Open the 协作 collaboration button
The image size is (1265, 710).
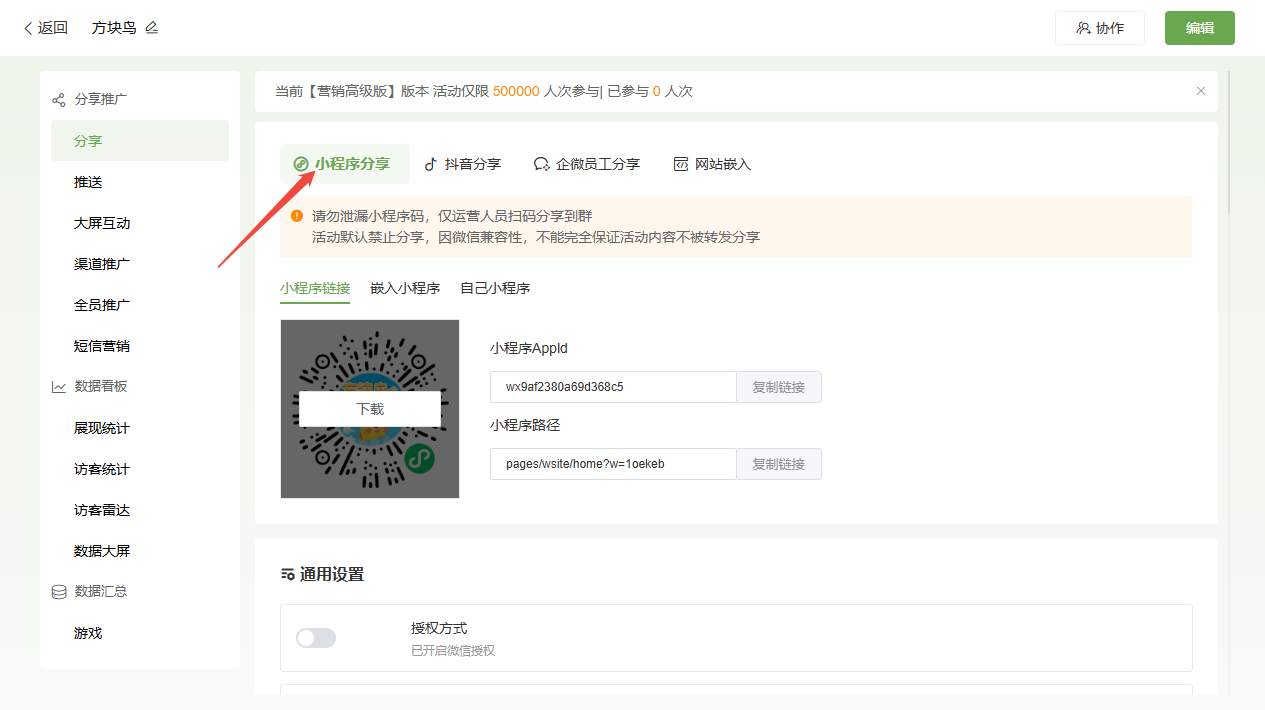[1099, 28]
